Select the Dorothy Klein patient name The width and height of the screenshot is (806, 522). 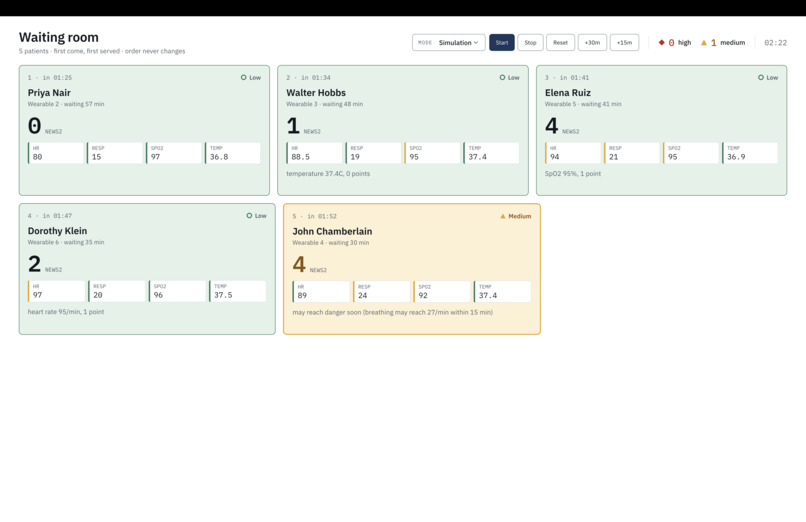(58, 231)
